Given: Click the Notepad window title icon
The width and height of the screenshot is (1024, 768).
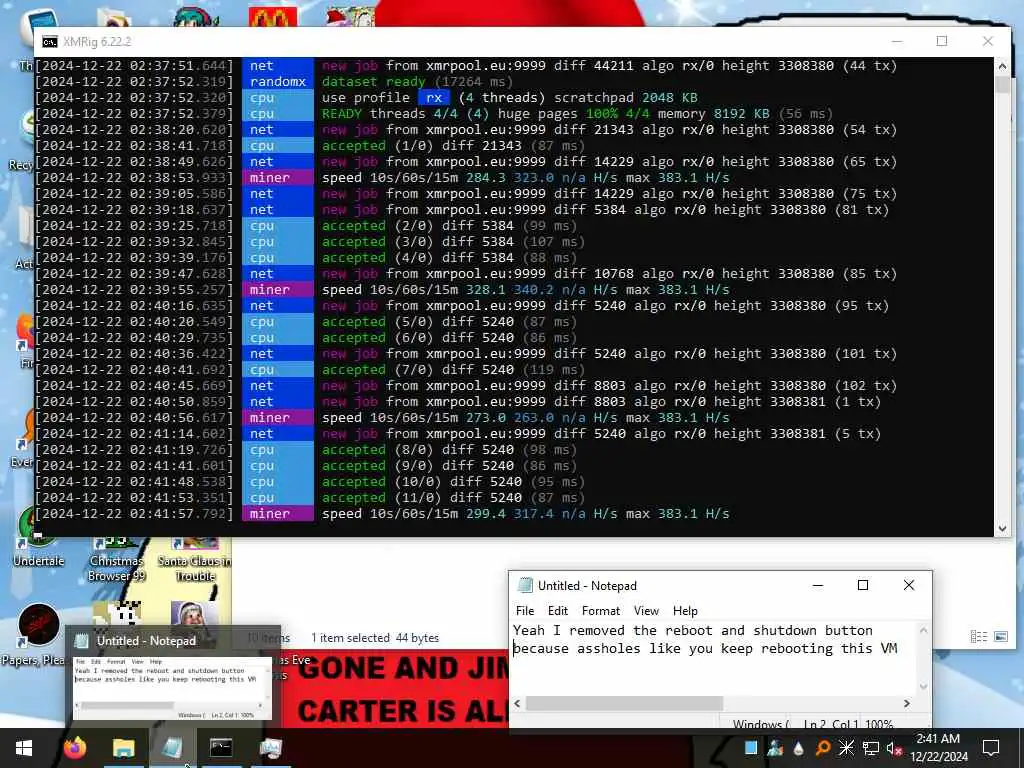Looking at the screenshot, I should 525,585.
